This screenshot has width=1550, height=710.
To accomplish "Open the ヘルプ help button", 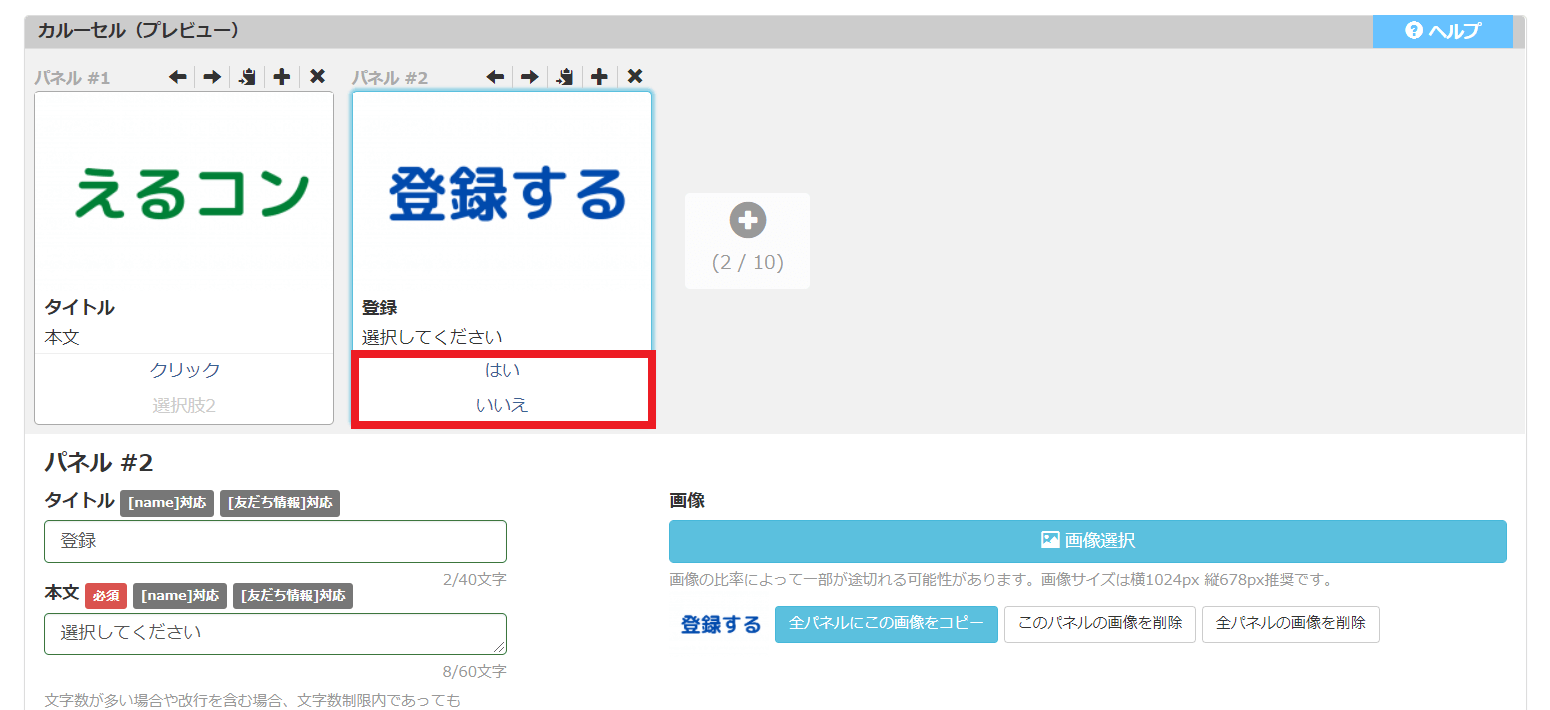I will tap(1443, 31).
